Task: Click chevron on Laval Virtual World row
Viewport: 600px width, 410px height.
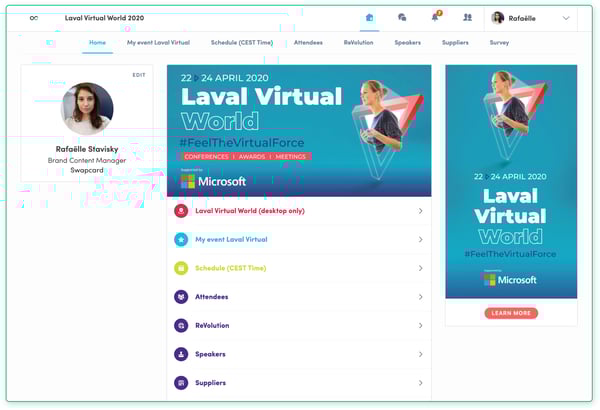Action: click(x=421, y=211)
